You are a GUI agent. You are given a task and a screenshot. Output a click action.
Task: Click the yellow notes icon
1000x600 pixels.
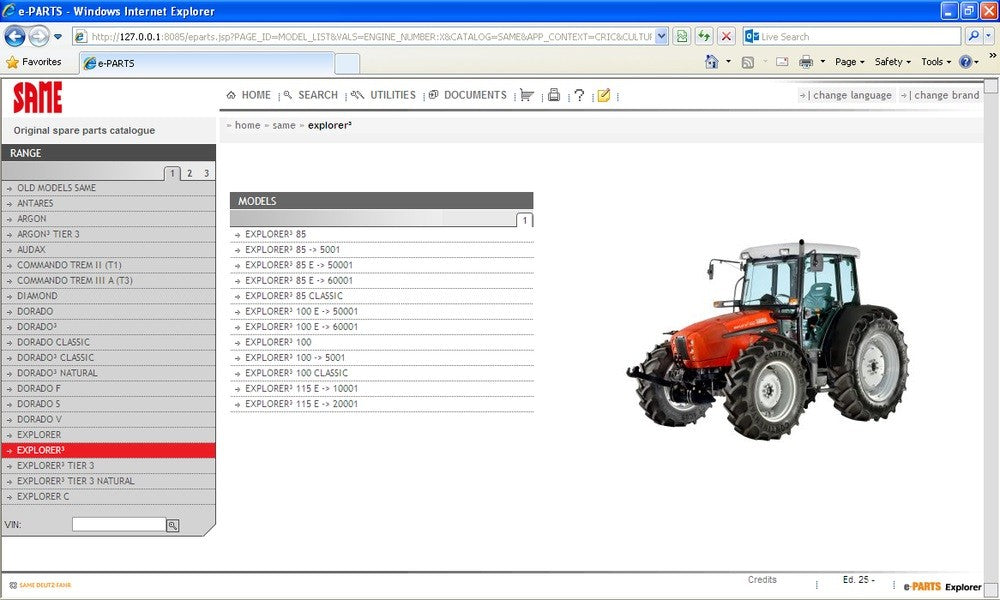(x=603, y=95)
